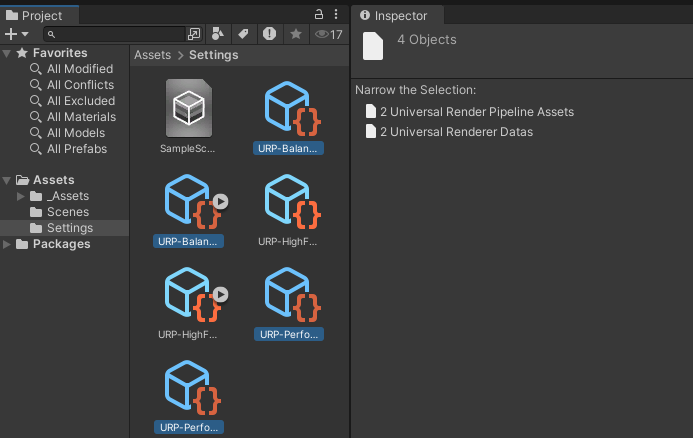Screen dimensions: 693x438
Task: Toggle the Project panel lock icon
Action: click(319, 14)
